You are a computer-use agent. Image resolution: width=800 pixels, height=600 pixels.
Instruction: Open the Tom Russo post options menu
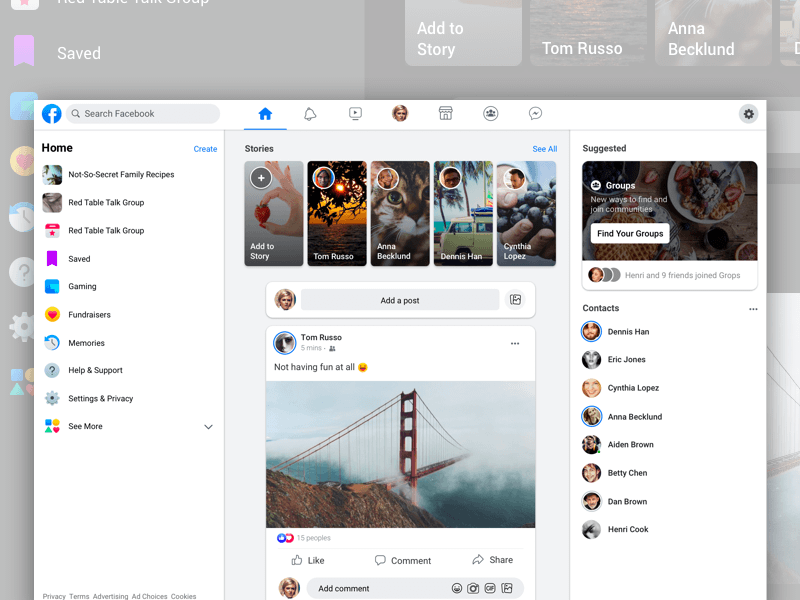click(515, 343)
